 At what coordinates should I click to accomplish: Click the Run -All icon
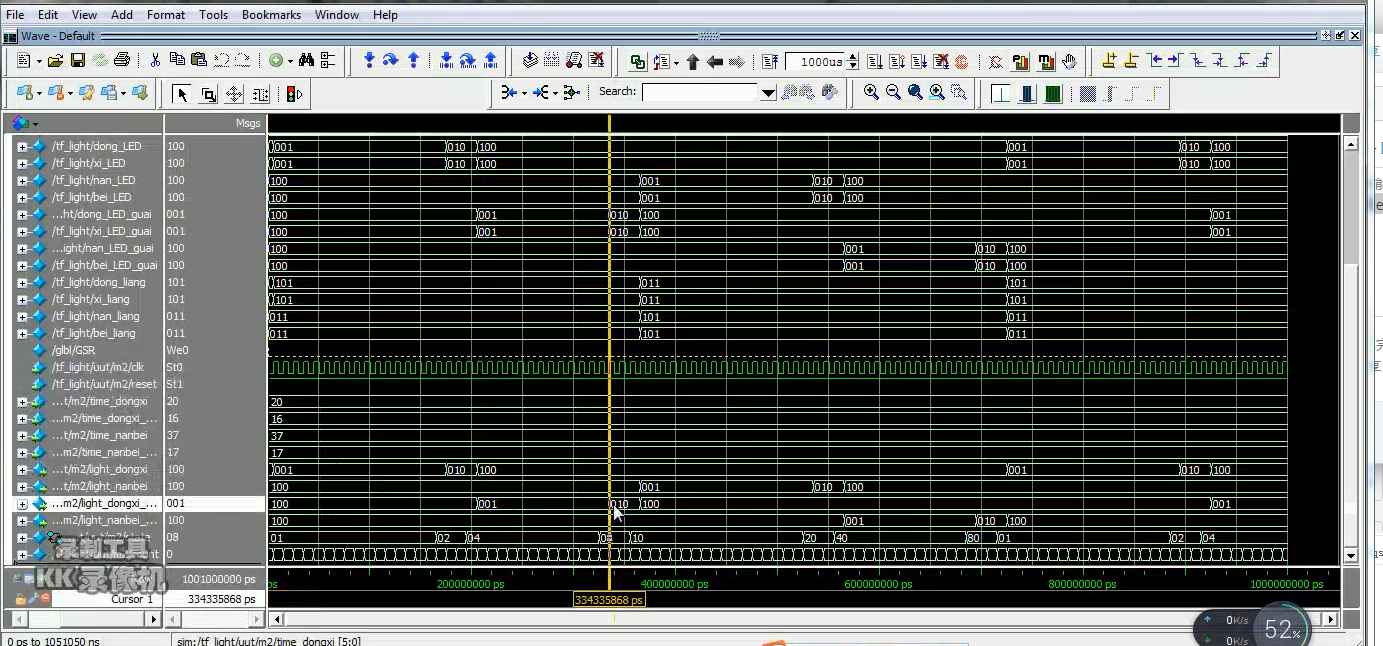coord(919,62)
